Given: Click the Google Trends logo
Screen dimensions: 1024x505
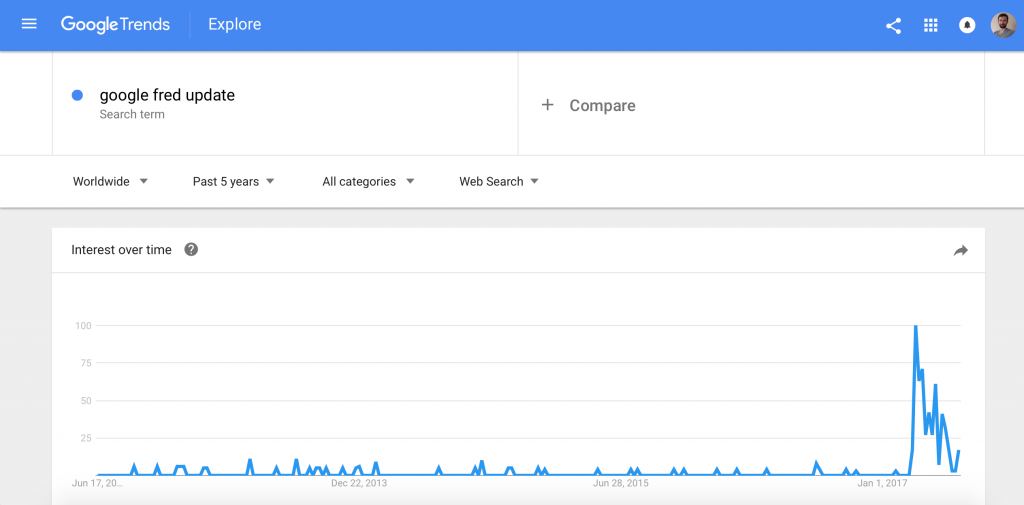Looking at the screenshot, I should click(116, 25).
